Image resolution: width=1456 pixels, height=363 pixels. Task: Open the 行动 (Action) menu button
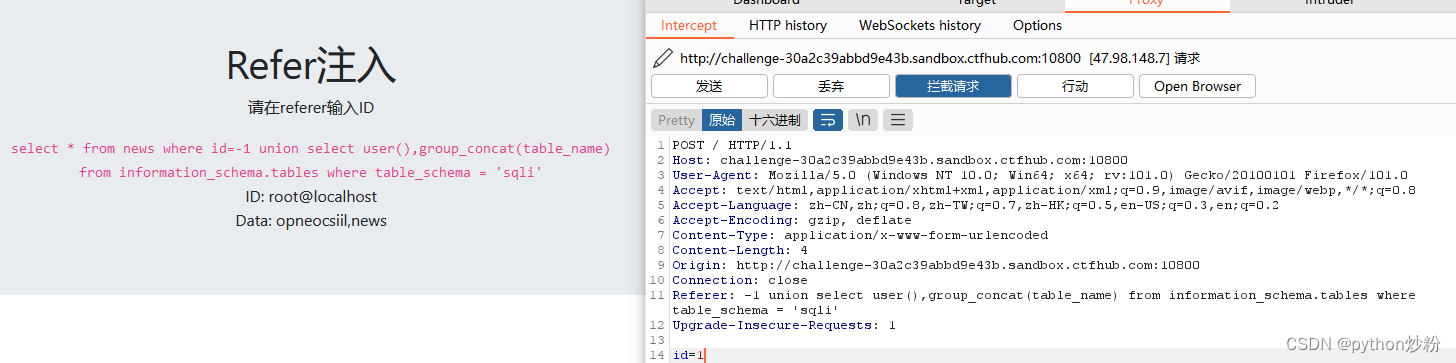pyautogui.click(x=1075, y=86)
